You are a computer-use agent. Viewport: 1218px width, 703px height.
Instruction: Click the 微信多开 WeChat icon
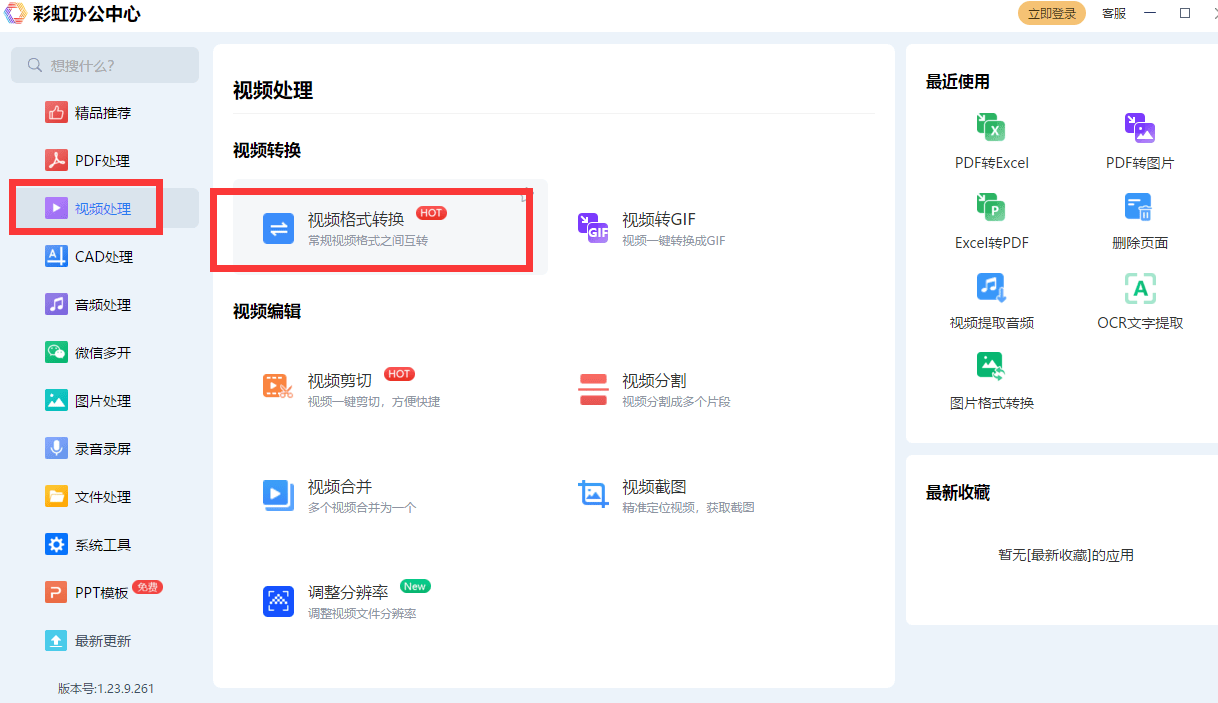coord(56,352)
